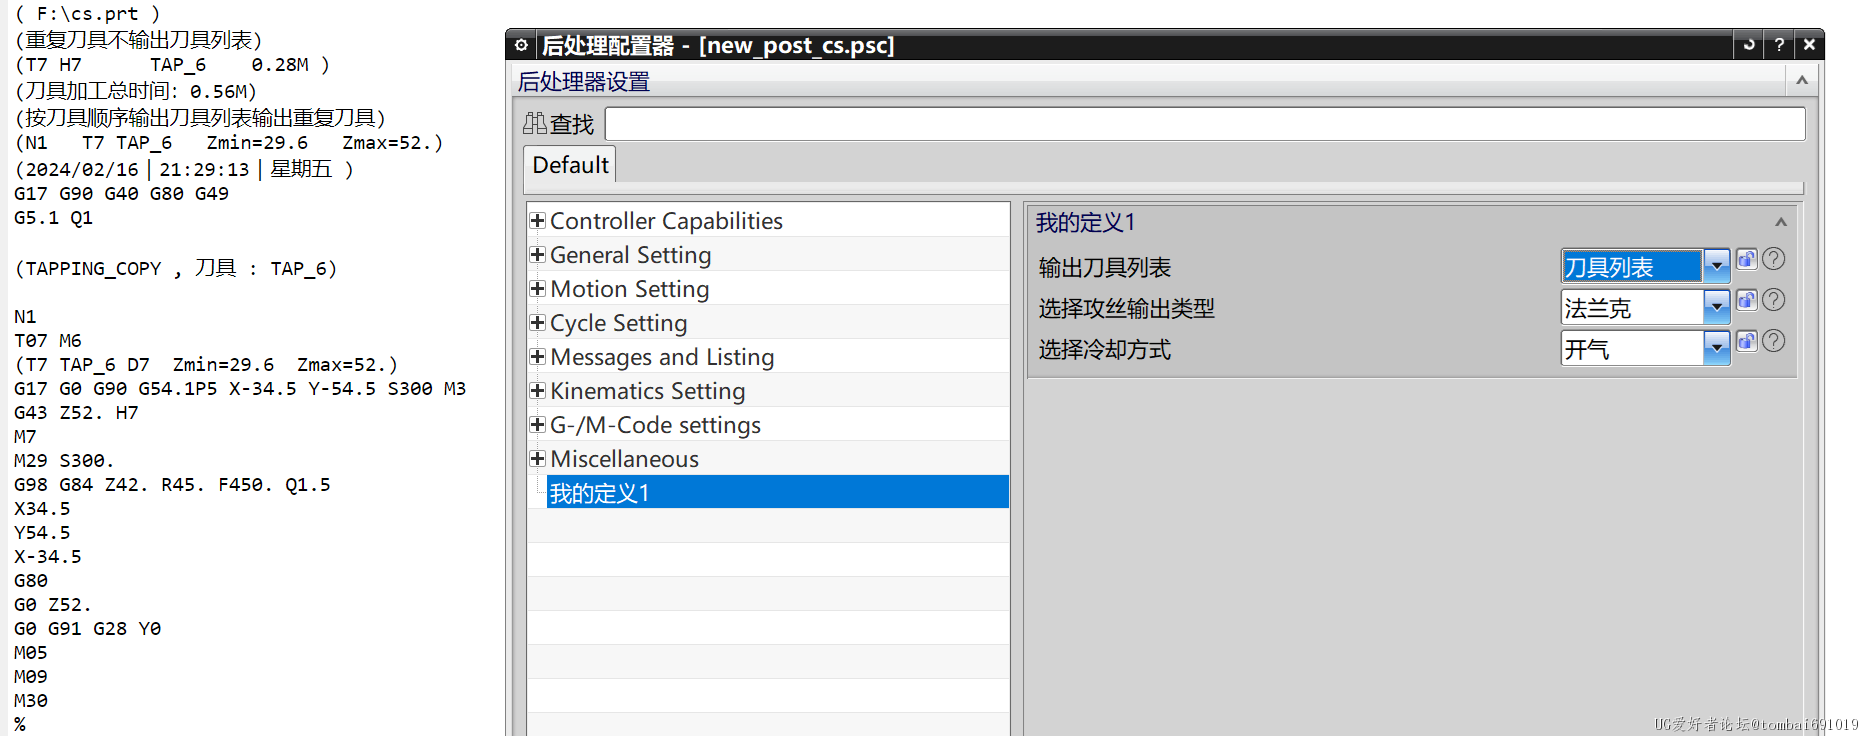The height and width of the screenshot is (736, 1861).
Task: Expand Cycle Setting node plus box
Action: [x=537, y=322]
